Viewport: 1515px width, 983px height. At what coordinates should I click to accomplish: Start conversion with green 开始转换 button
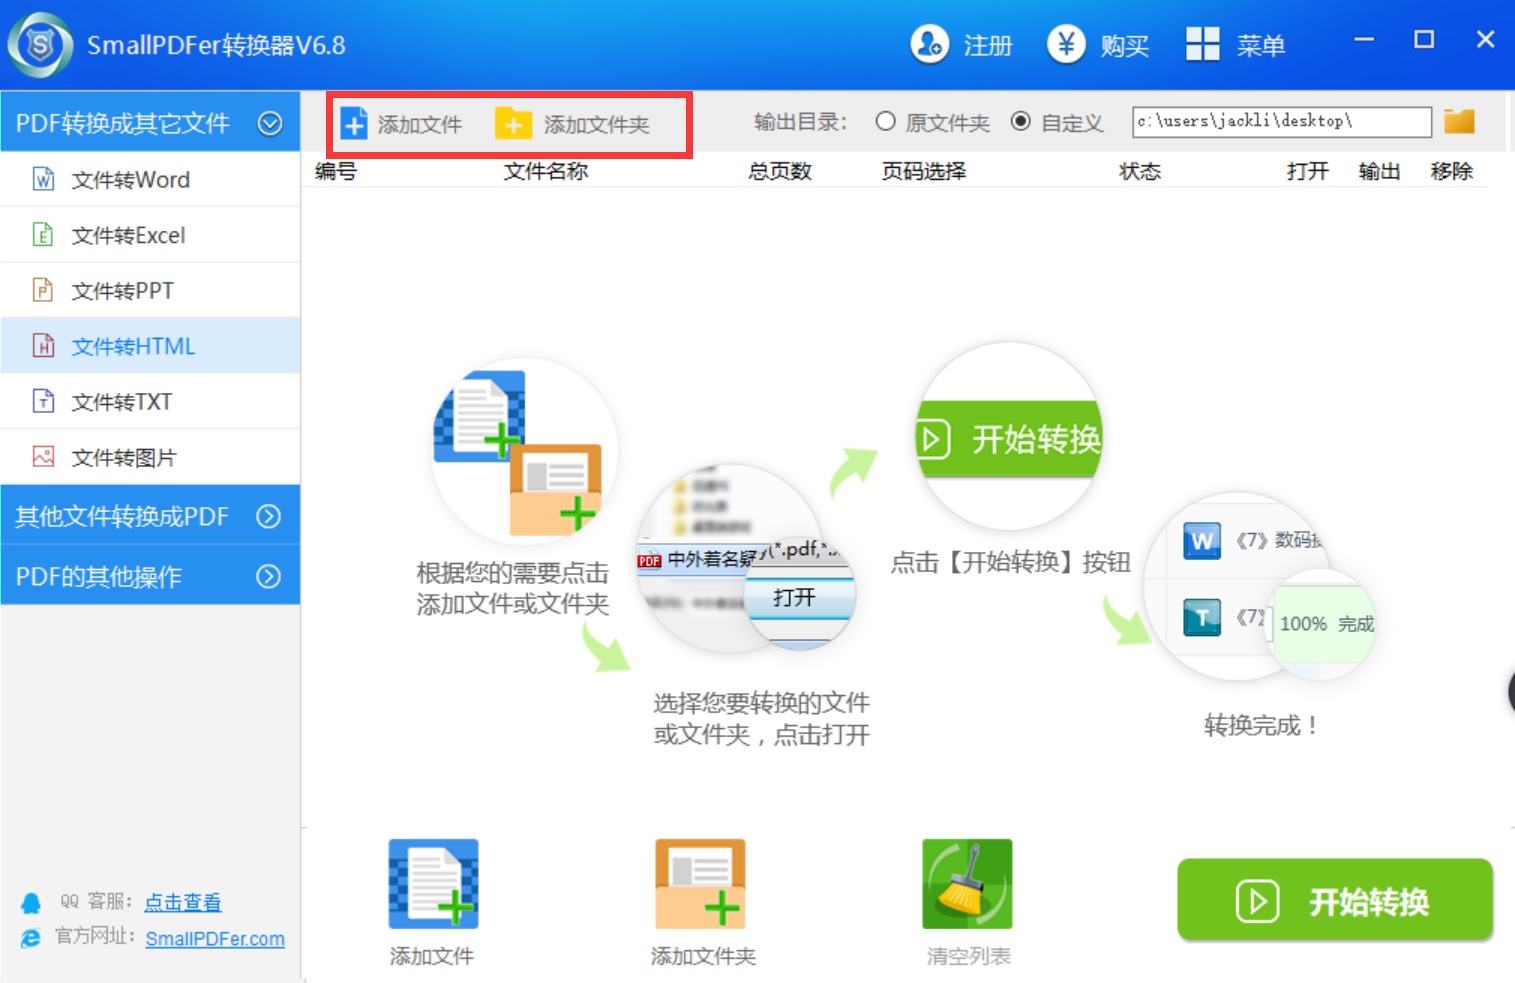1335,900
